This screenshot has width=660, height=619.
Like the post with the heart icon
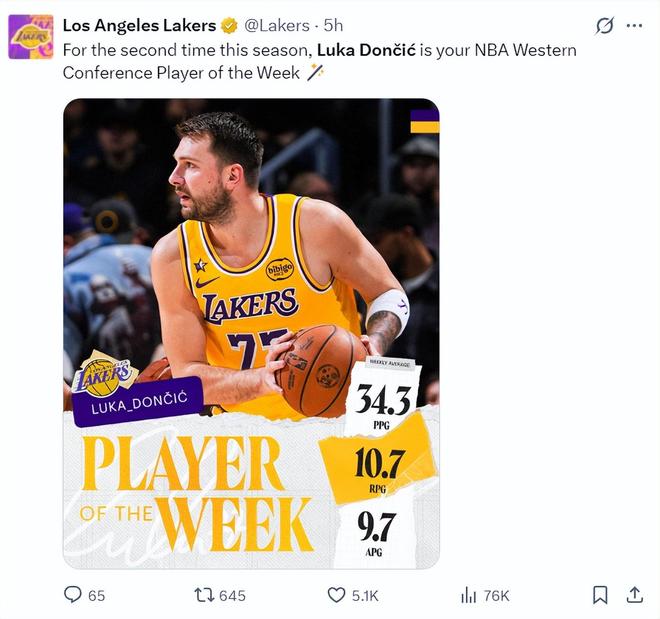(x=337, y=595)
